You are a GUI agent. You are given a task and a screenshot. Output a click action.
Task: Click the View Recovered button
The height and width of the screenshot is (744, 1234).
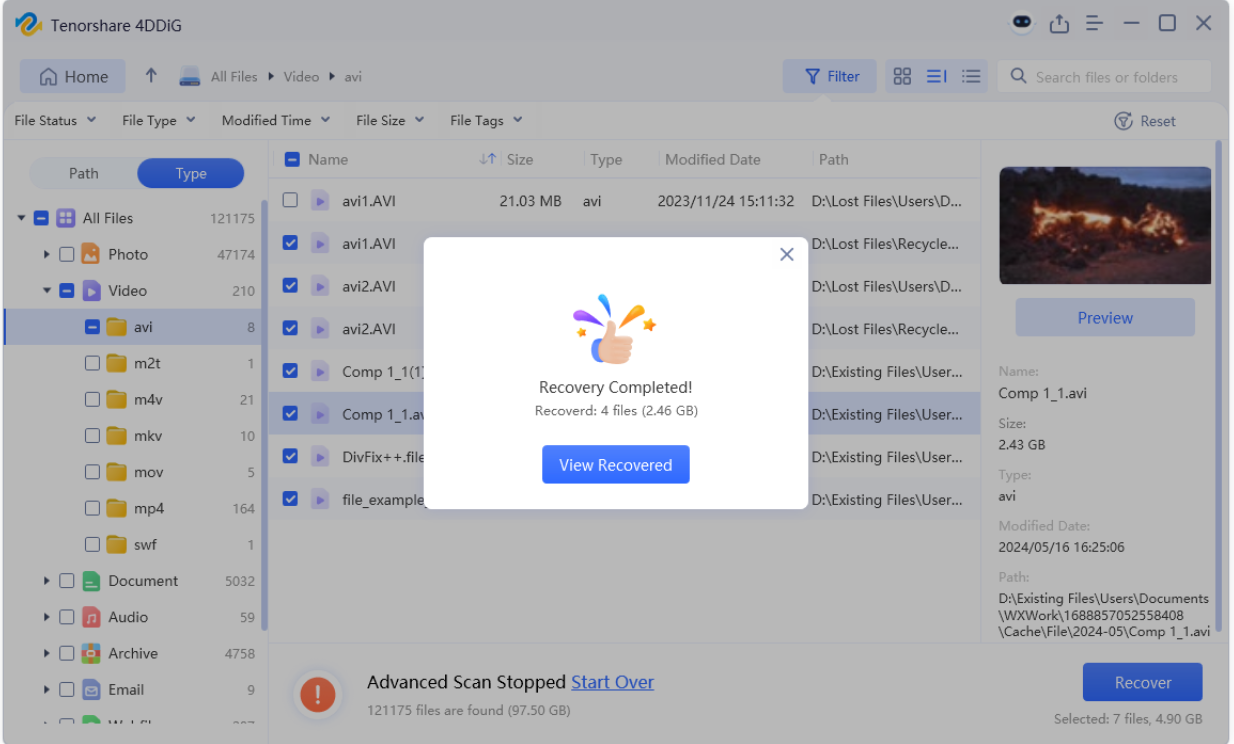615,465
